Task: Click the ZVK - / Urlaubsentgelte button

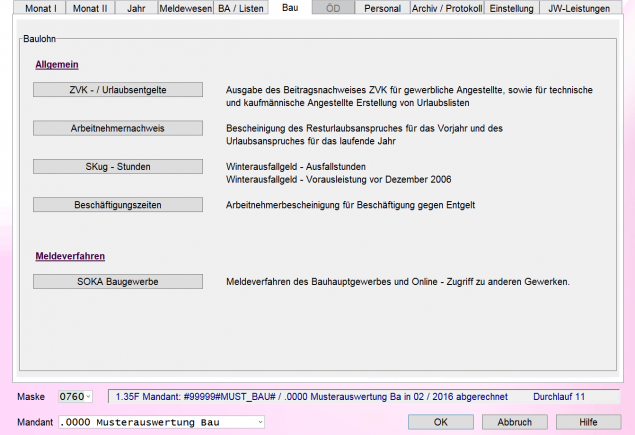Action: click(118, 90)
